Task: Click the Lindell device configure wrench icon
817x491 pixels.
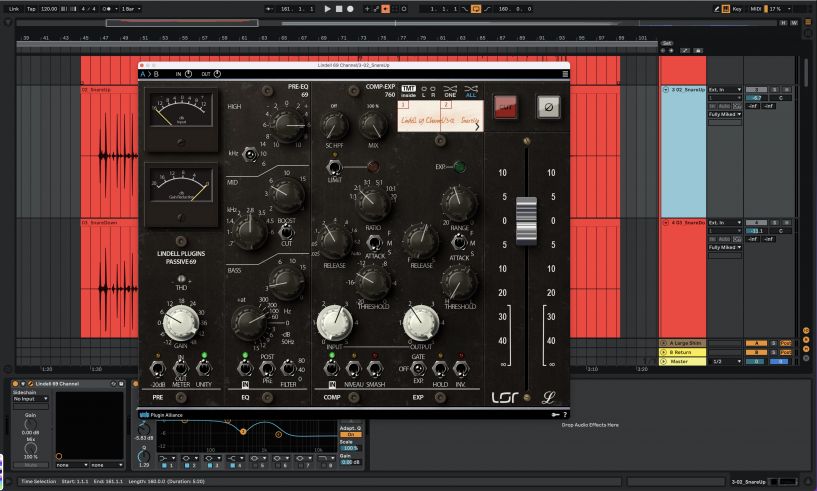Action: click(x=31, y=384)
